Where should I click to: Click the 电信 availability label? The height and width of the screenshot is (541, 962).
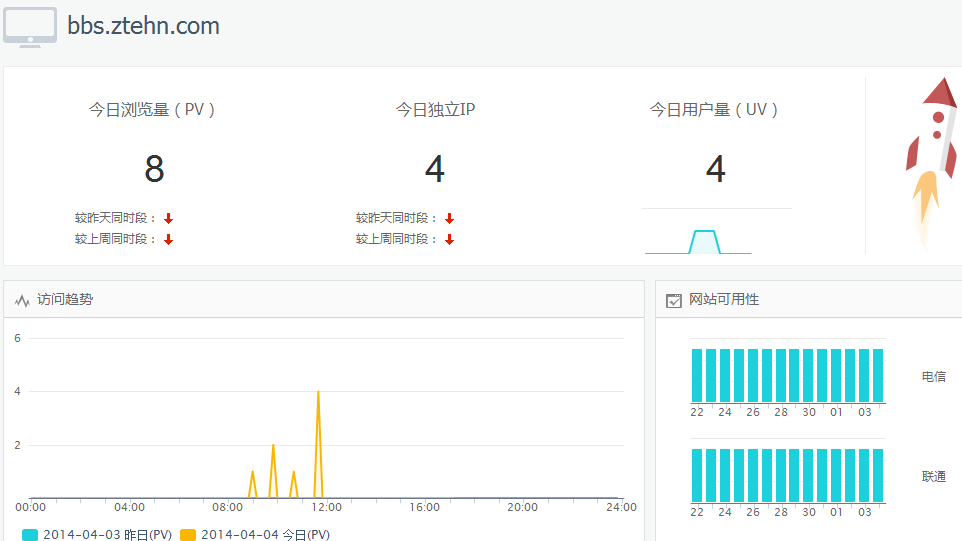pos(934,377)
